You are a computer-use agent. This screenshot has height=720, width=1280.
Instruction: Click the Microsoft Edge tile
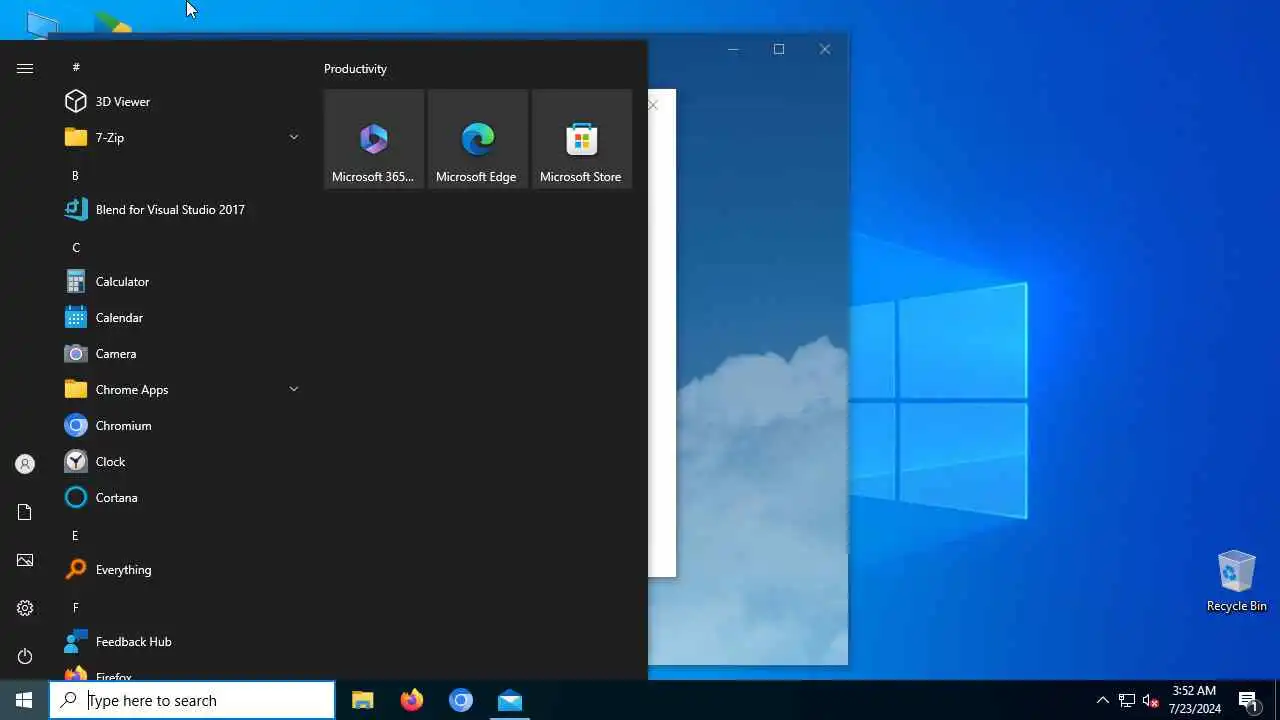pos(478,139)
